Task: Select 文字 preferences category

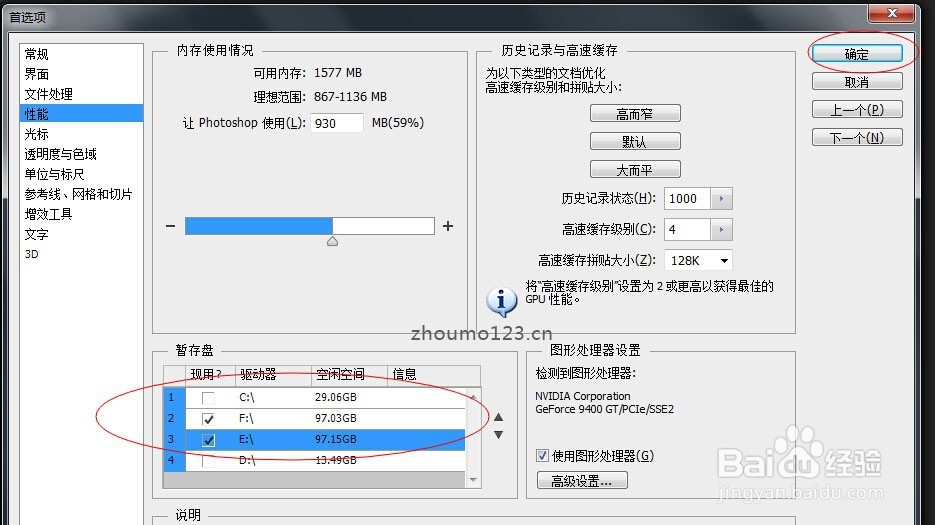Action: pyautogui.click(x=36, y=234)
